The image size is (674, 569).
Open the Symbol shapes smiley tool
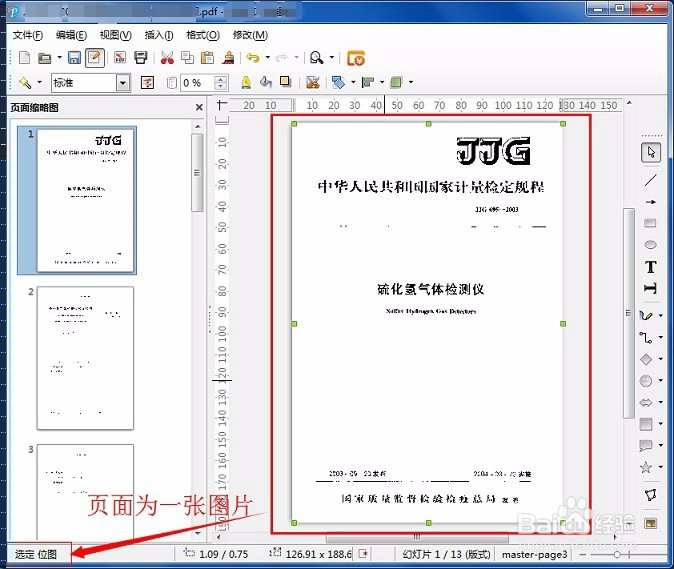646,381
